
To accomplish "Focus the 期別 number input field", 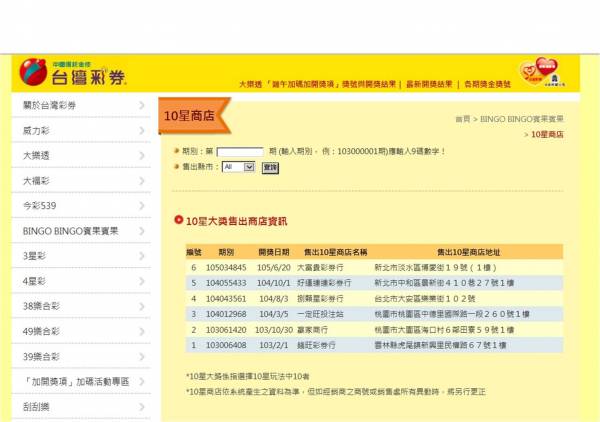I will pyautogui.click(x=240, y=152).
